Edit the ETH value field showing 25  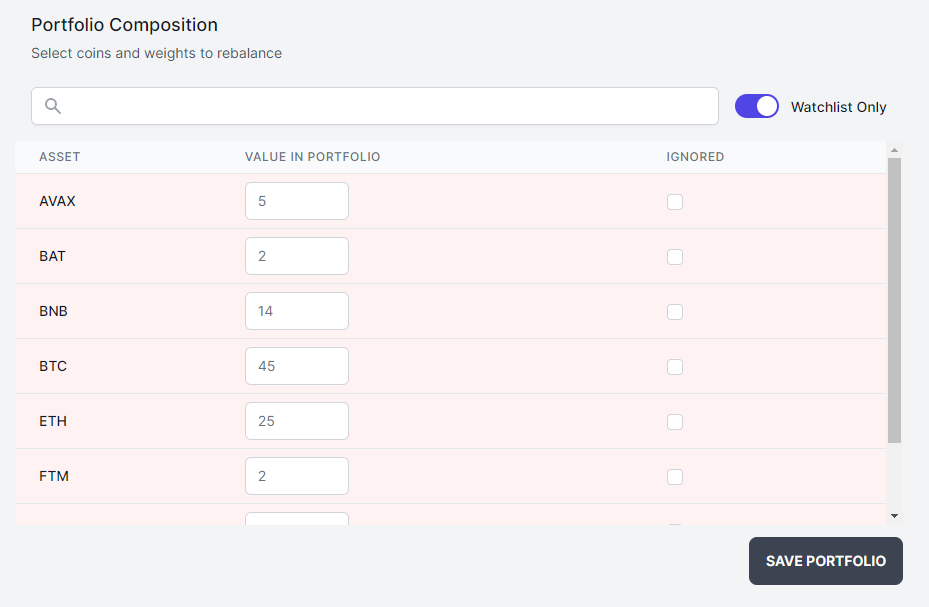pos(297,421)
